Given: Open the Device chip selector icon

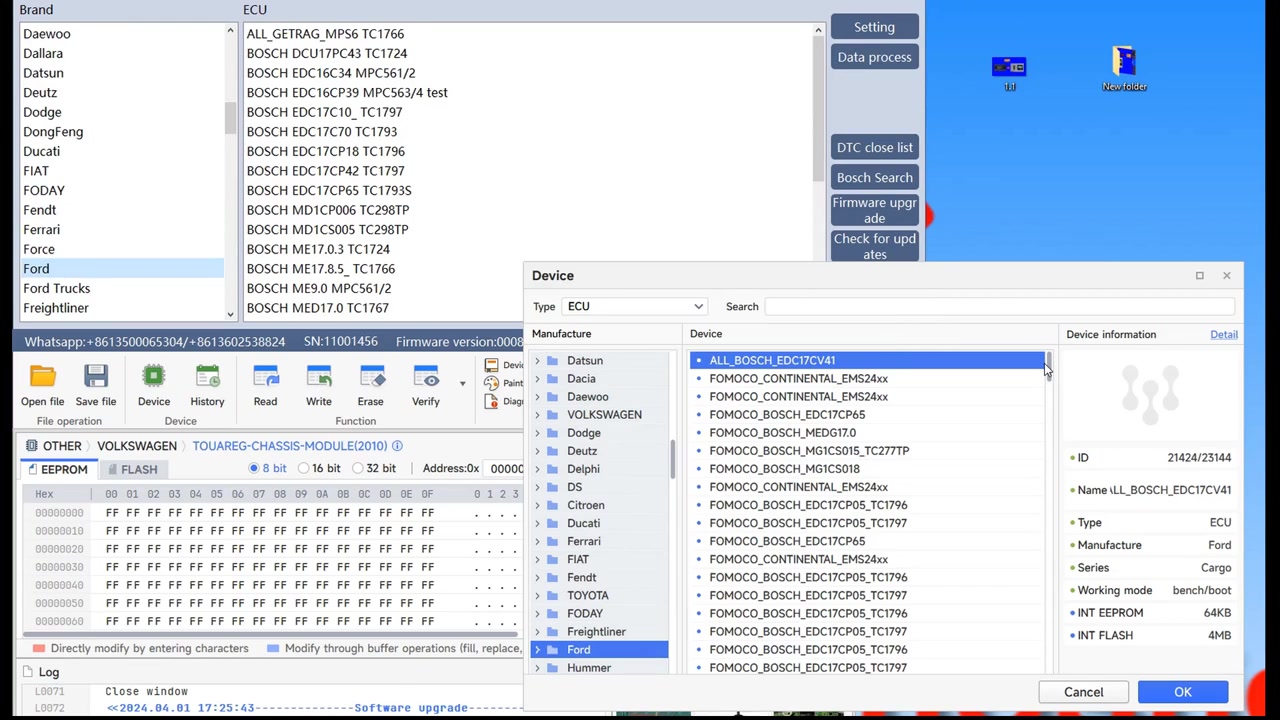Looking at the screenshot, I should 154,377.
